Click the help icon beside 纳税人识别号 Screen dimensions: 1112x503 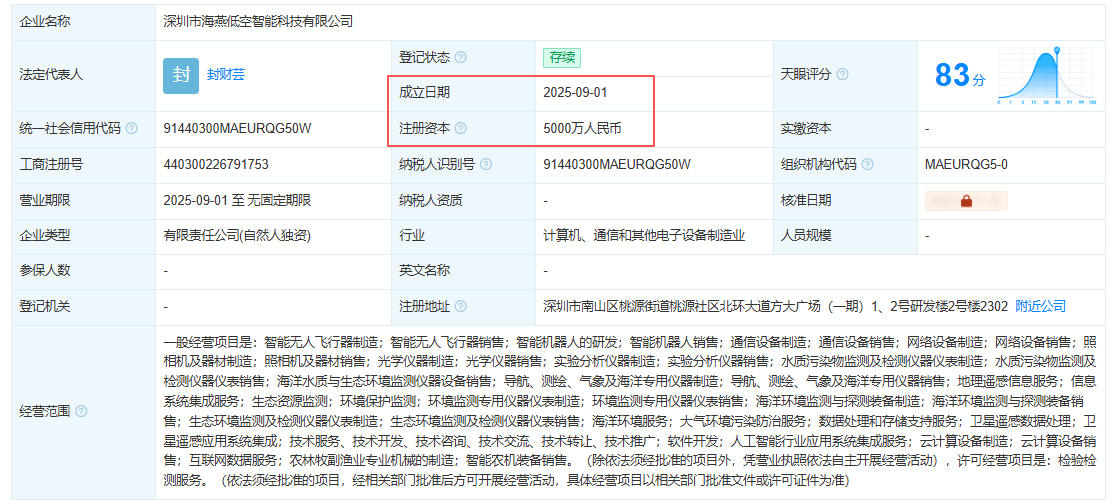point(486,165)
